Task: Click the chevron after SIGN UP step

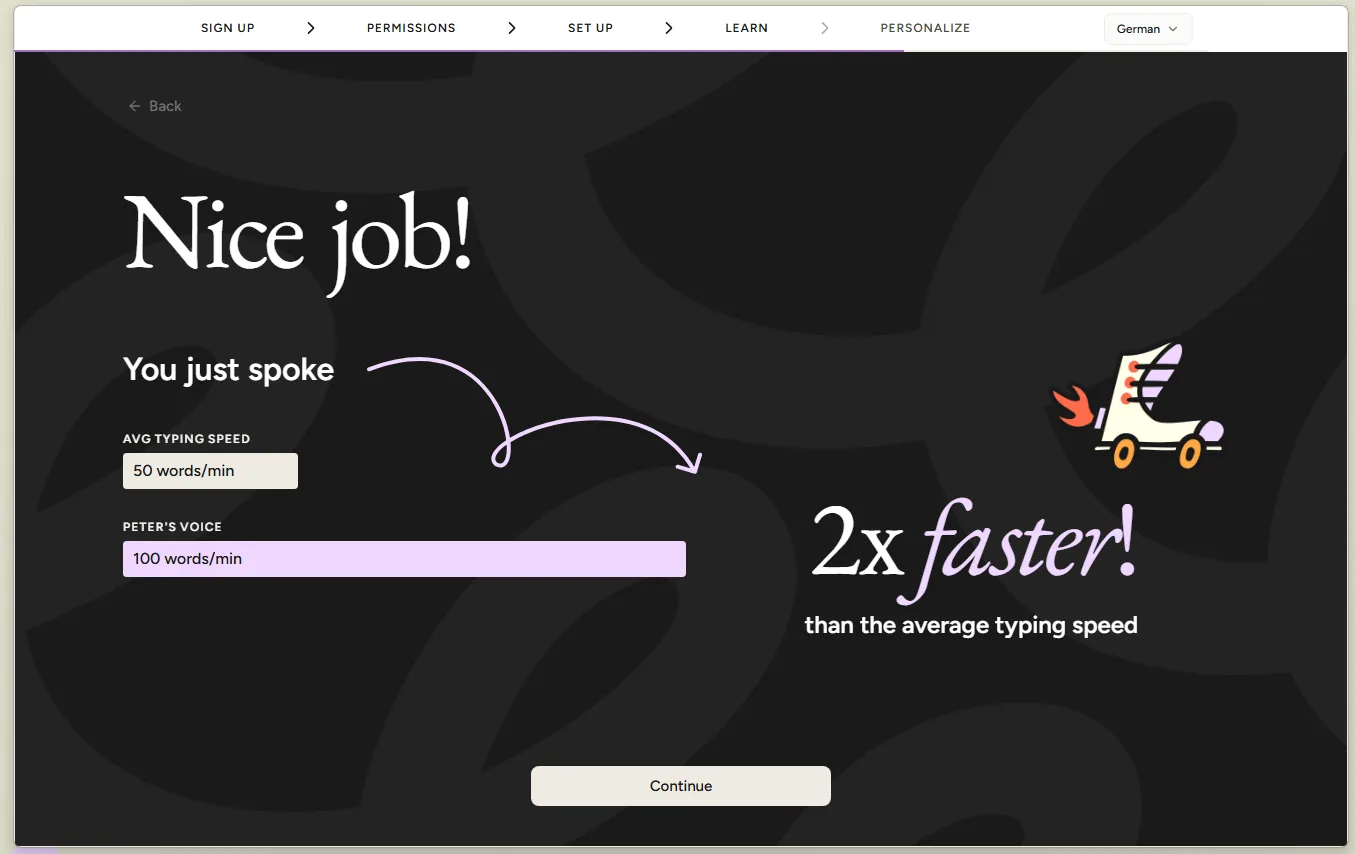Action: tap(311, 28)
